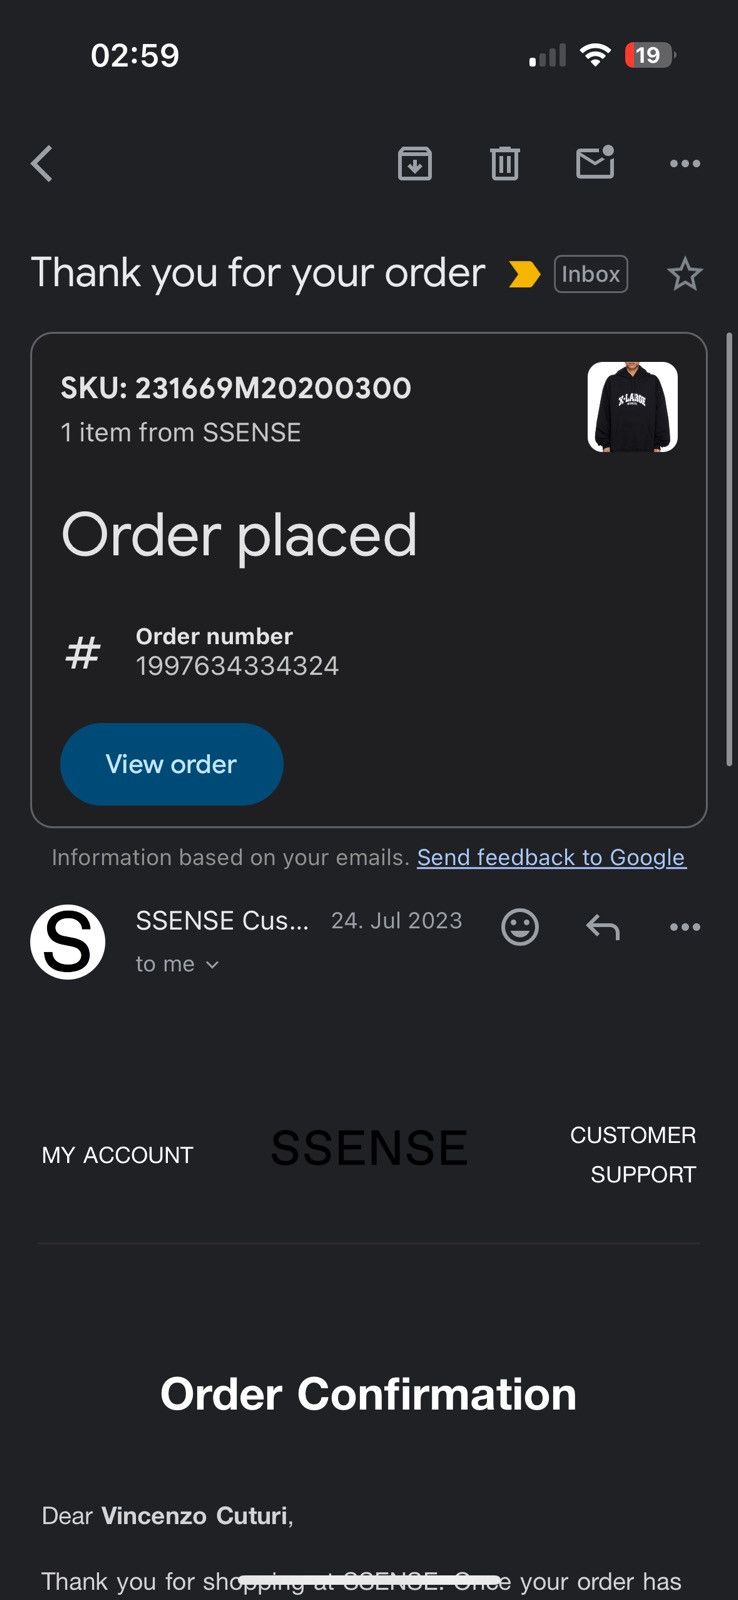Screen dimensions: 738x1600
Task: Open the black hoodie product thumbnail
Action: click(x=632, y=407)
